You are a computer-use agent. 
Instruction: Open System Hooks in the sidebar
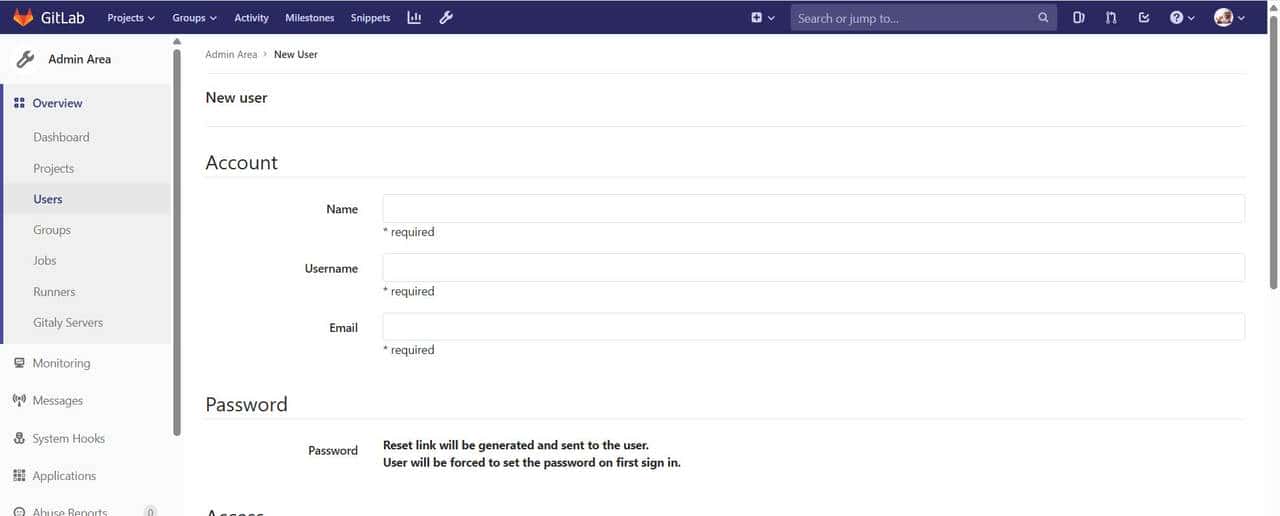[68, 438]
